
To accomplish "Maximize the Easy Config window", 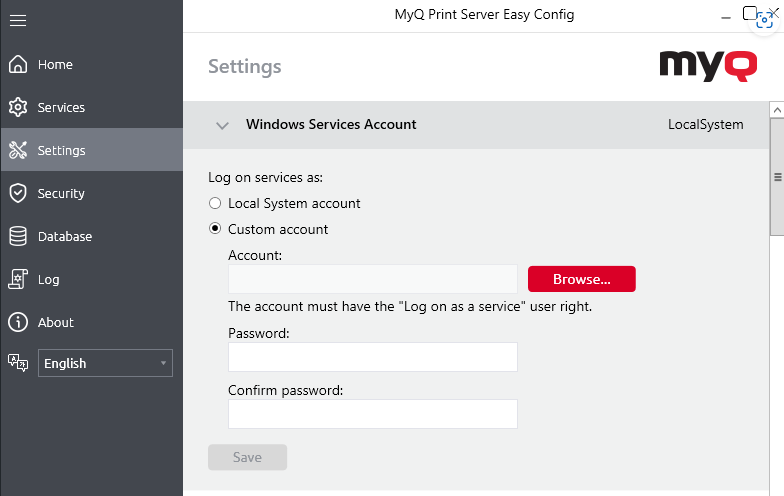I will tap(750, 13).
